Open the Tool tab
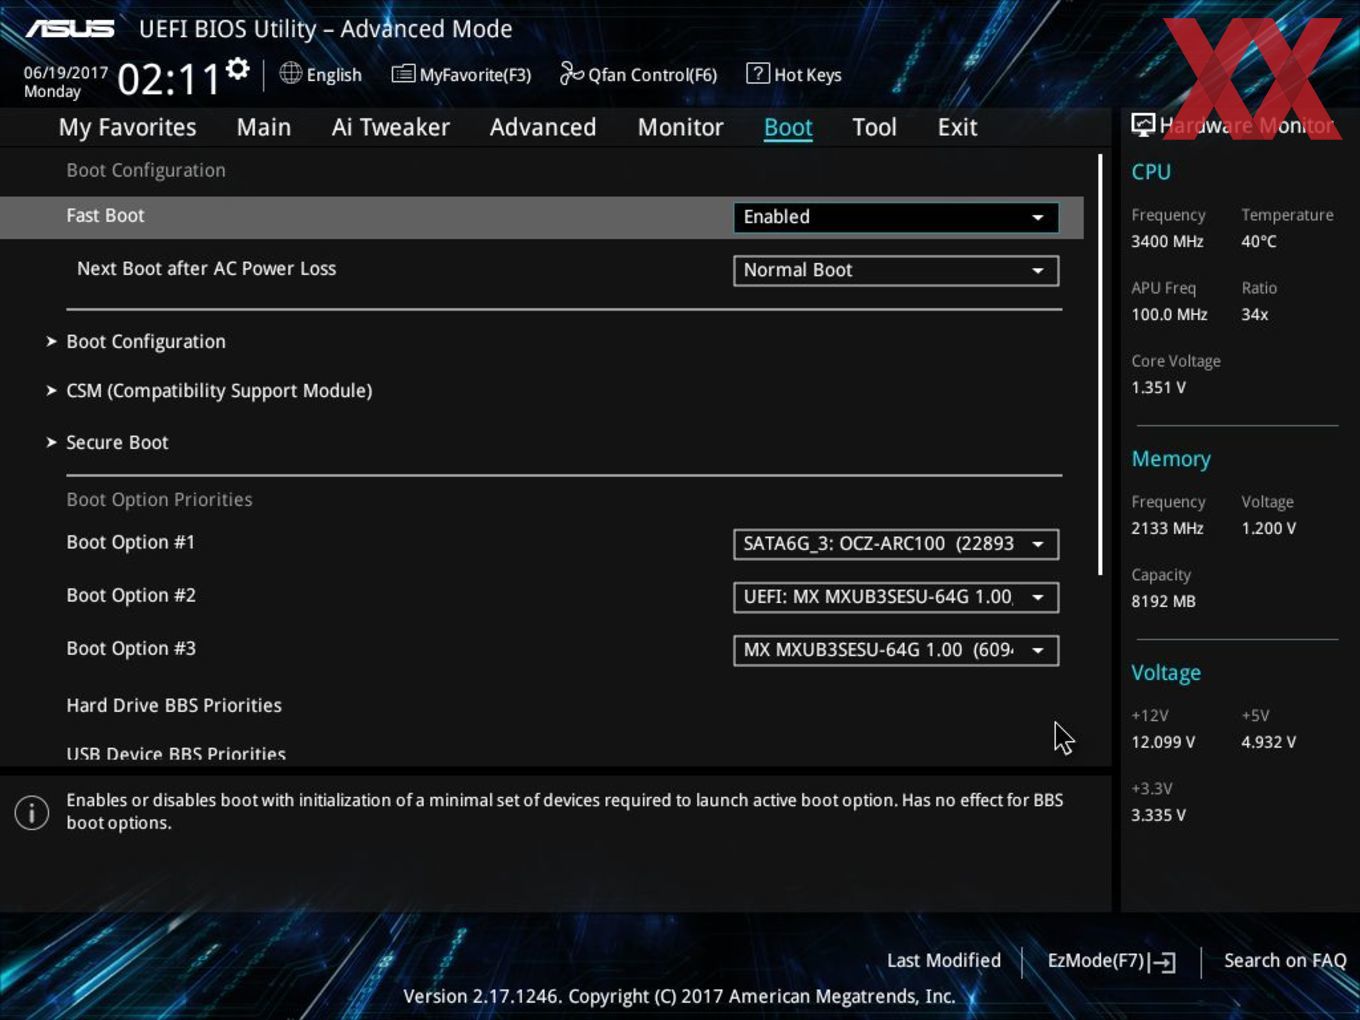Viewport: 1360px width, 1020px height. 874,128
